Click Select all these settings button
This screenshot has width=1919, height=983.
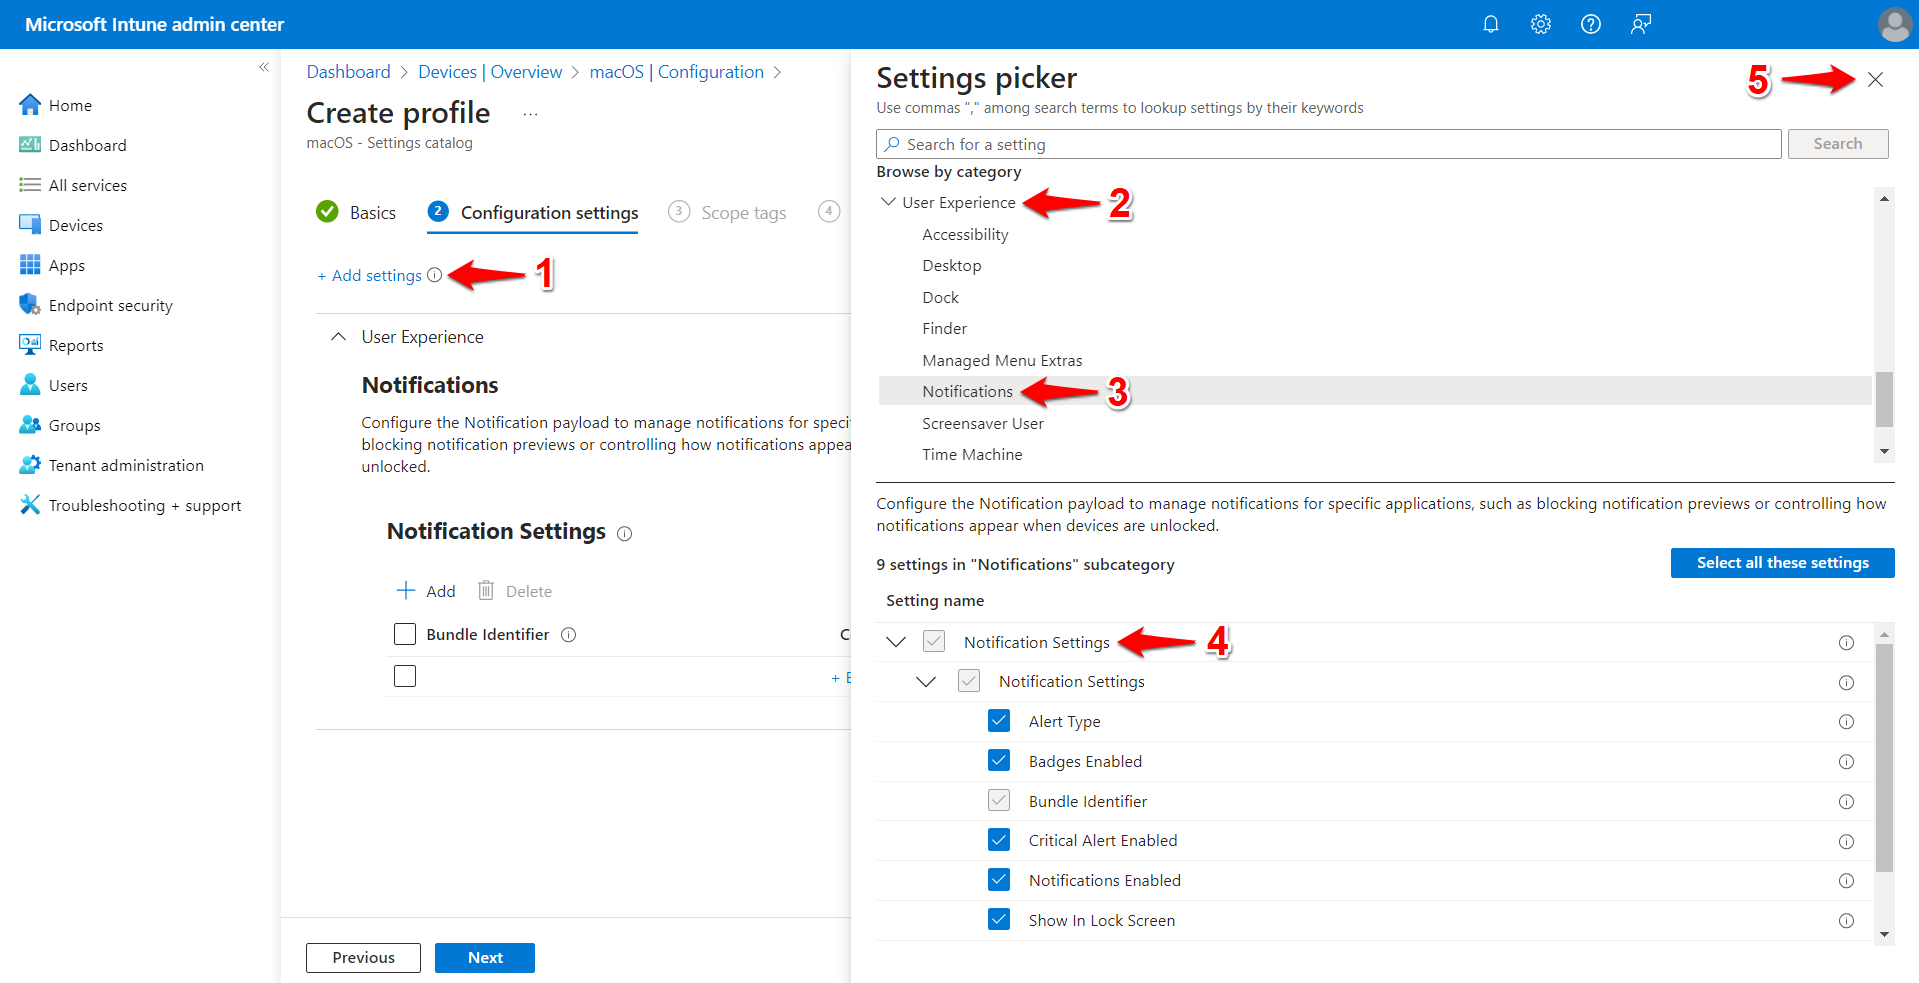pyautogui.click(x=1782, y=563)
